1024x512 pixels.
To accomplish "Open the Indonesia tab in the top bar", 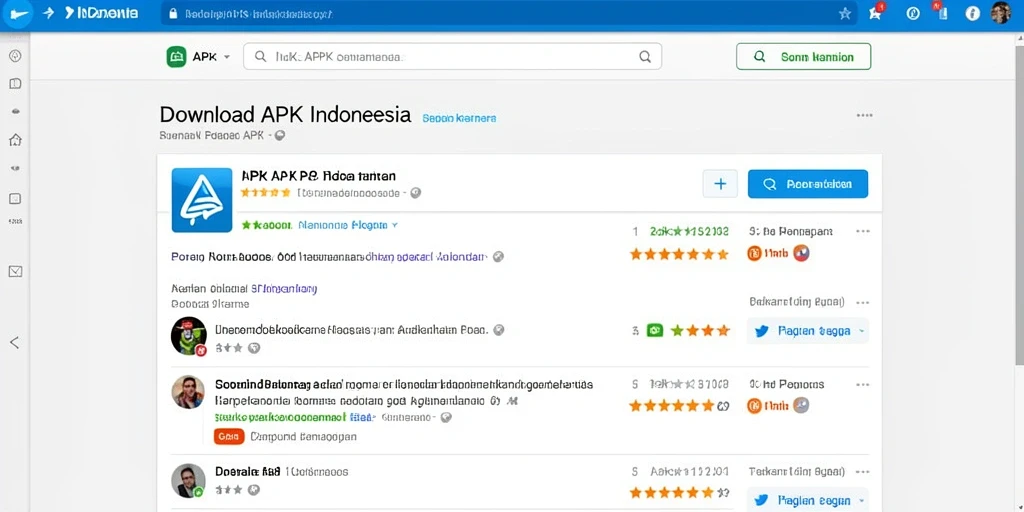I will tap(100, 13).
